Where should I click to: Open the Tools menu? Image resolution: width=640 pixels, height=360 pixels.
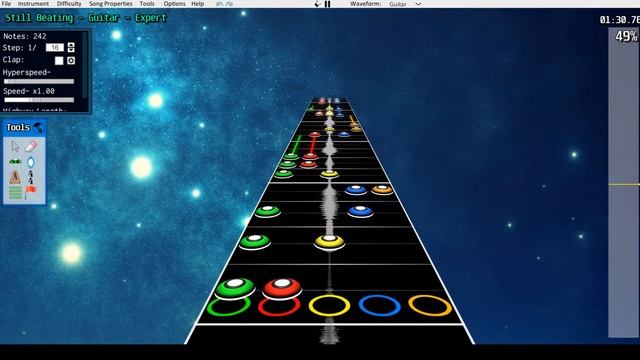coord(147,4)
